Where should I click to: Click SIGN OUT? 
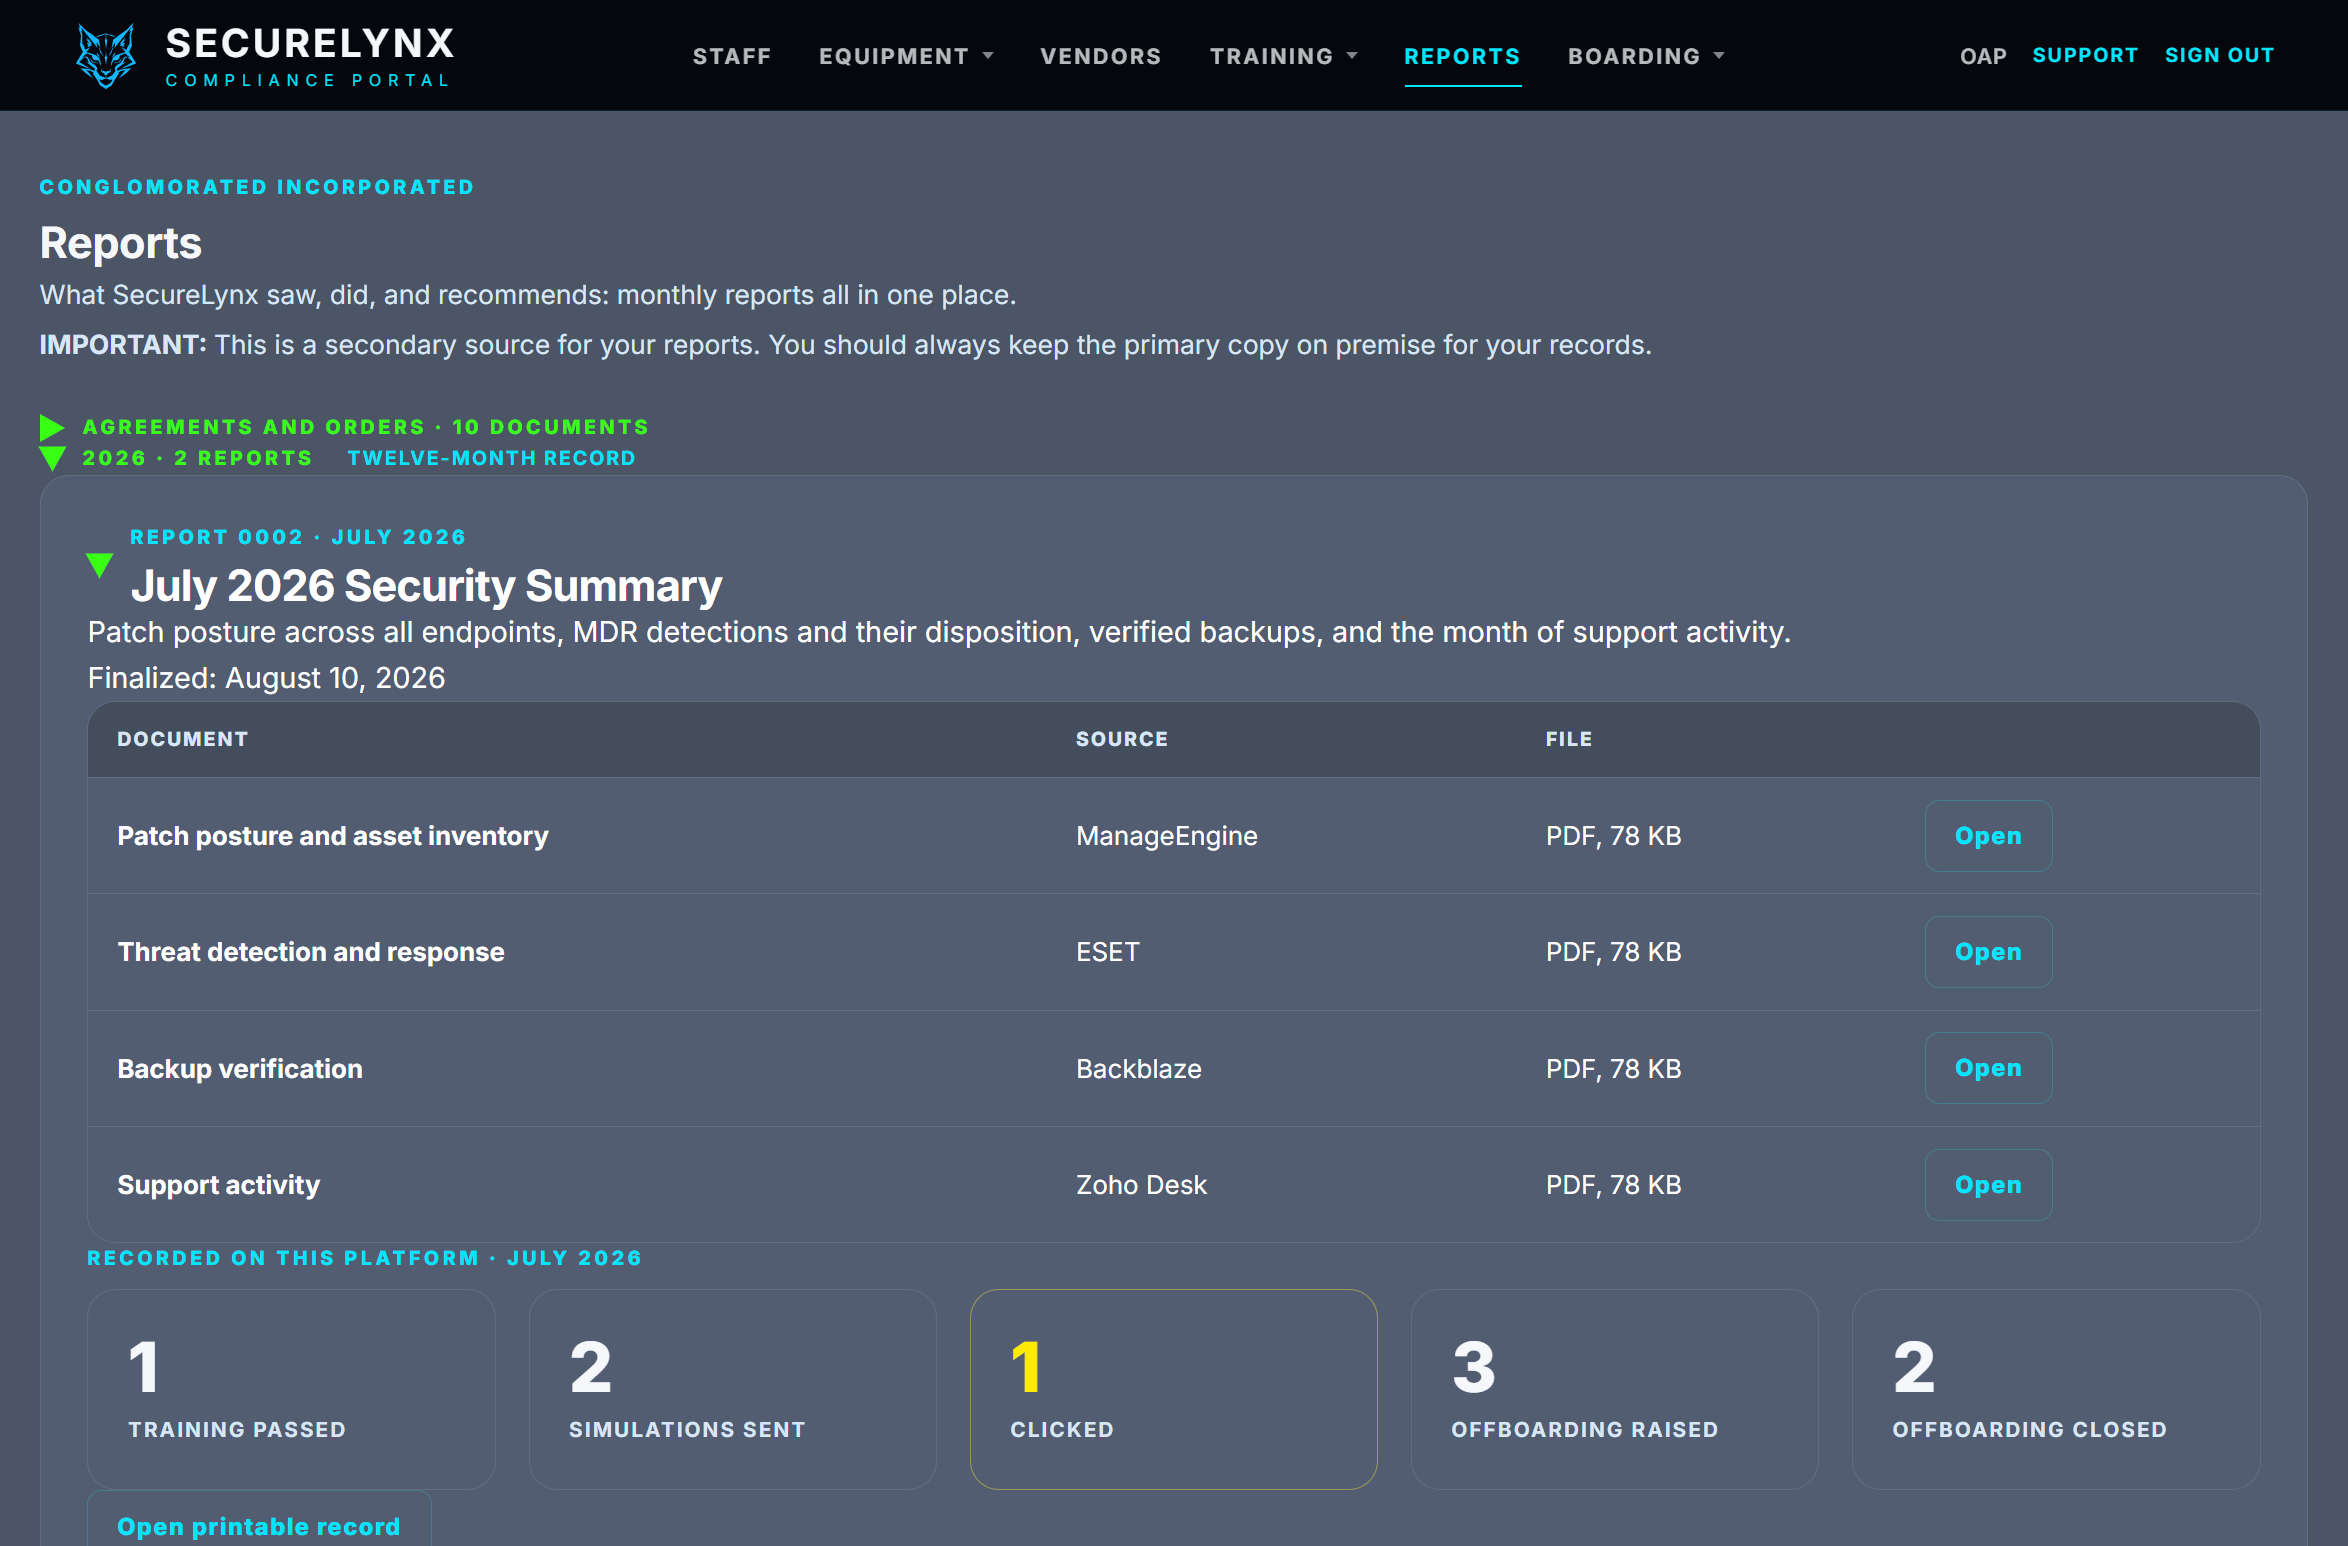(2220, 55)
